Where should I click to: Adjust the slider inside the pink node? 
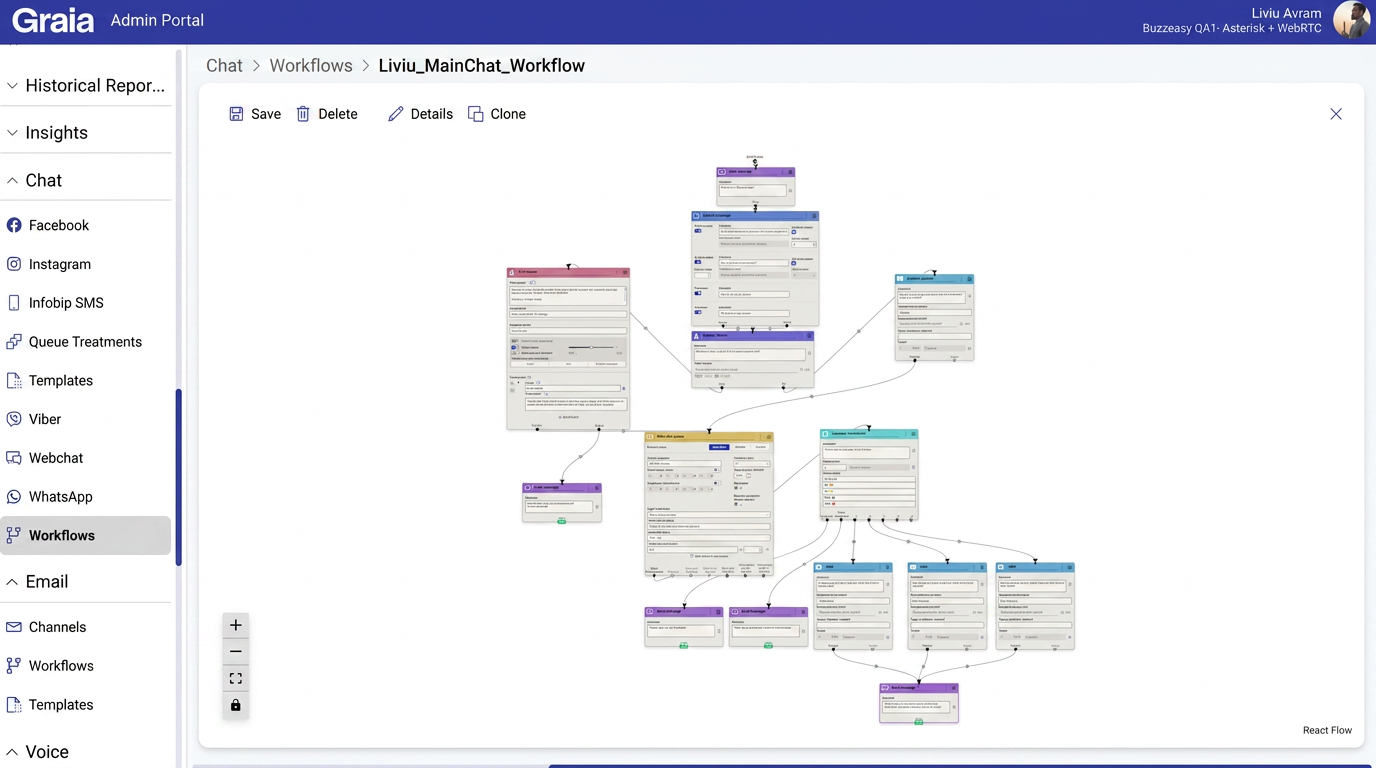(x=592, y=348)
